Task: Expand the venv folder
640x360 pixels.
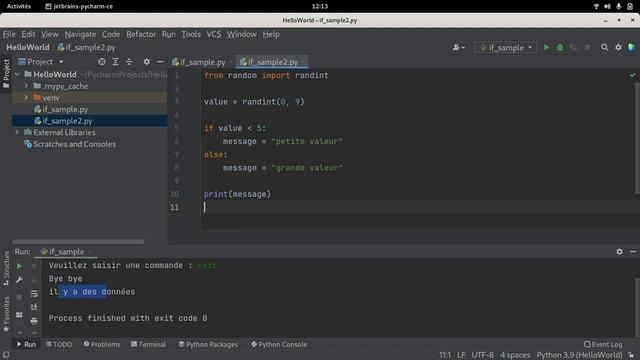Action: point(26,98)
